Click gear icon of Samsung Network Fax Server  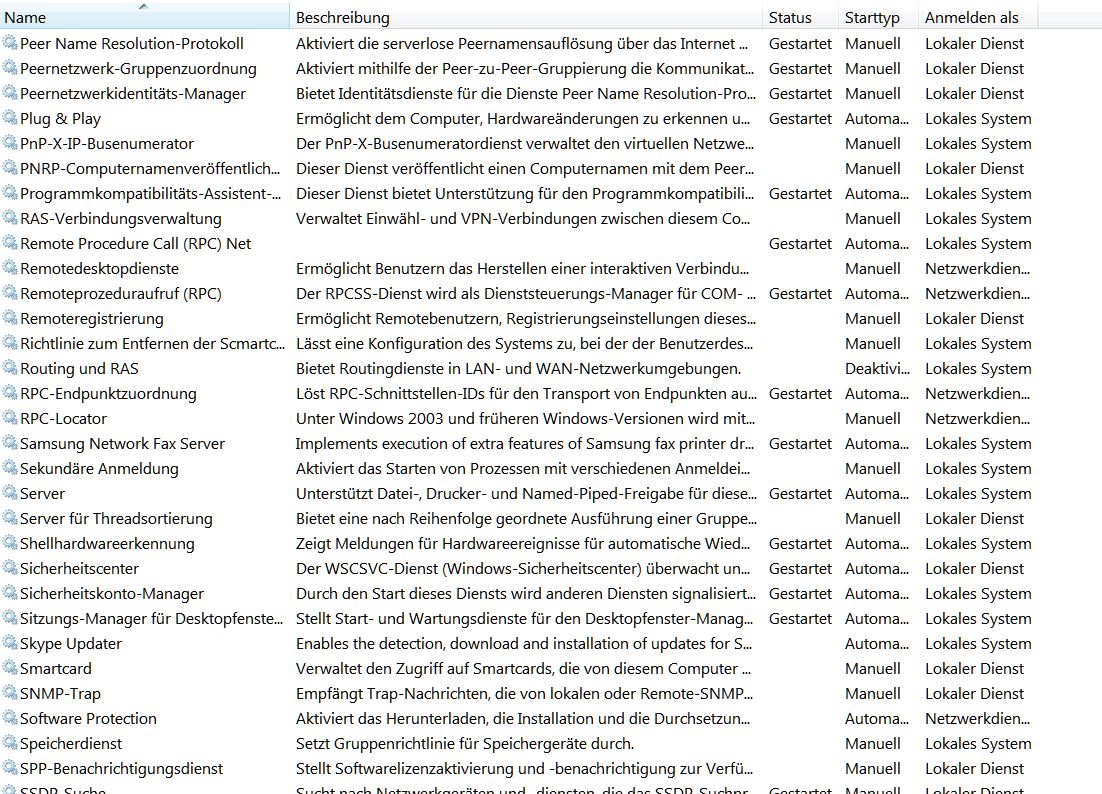point(10,443)
